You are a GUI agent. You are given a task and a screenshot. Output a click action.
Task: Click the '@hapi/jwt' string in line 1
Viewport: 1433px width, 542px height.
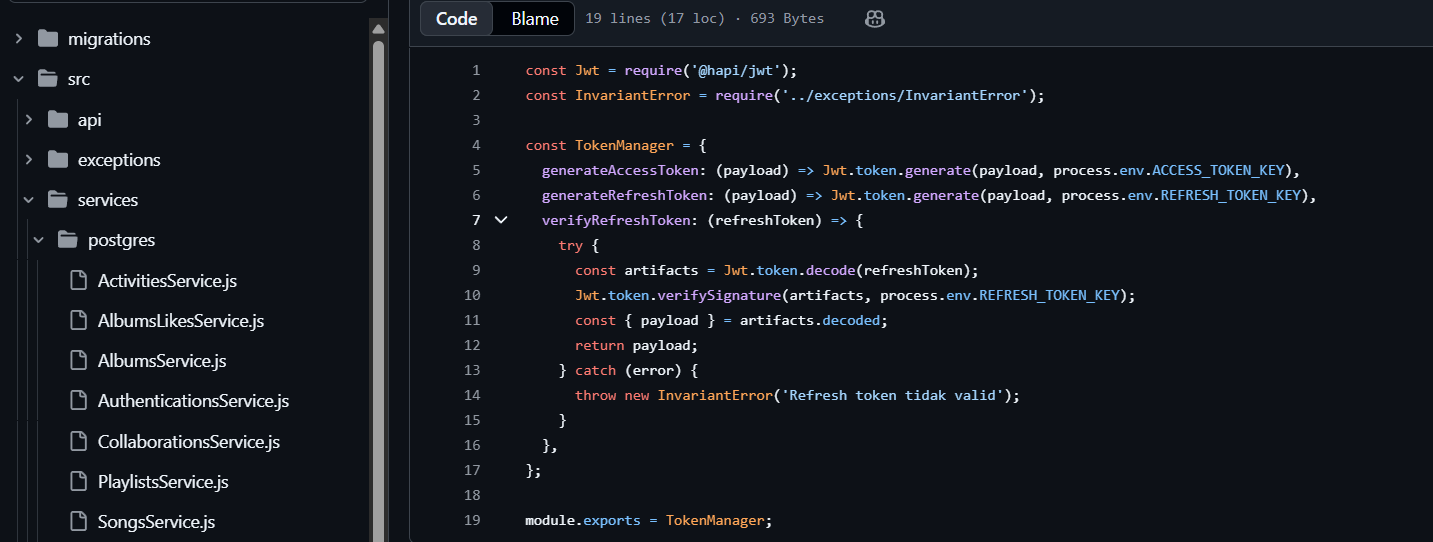735,70
